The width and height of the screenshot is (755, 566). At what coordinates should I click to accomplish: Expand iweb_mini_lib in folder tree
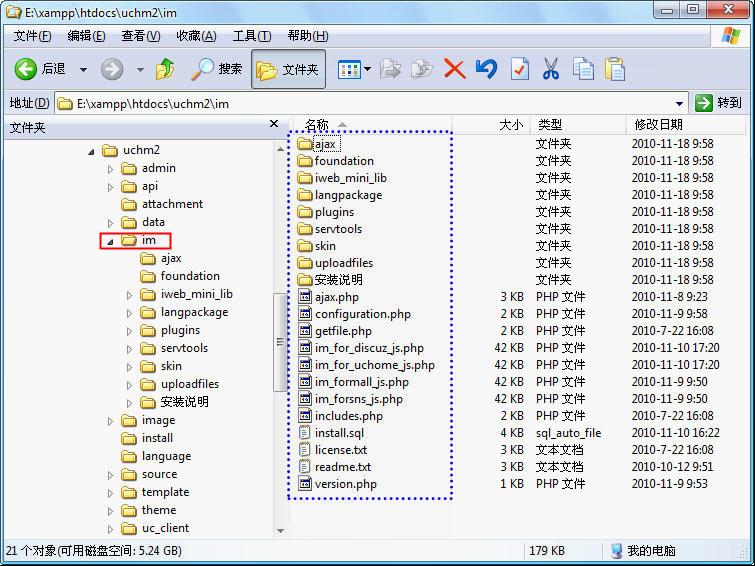click(129, 295)
